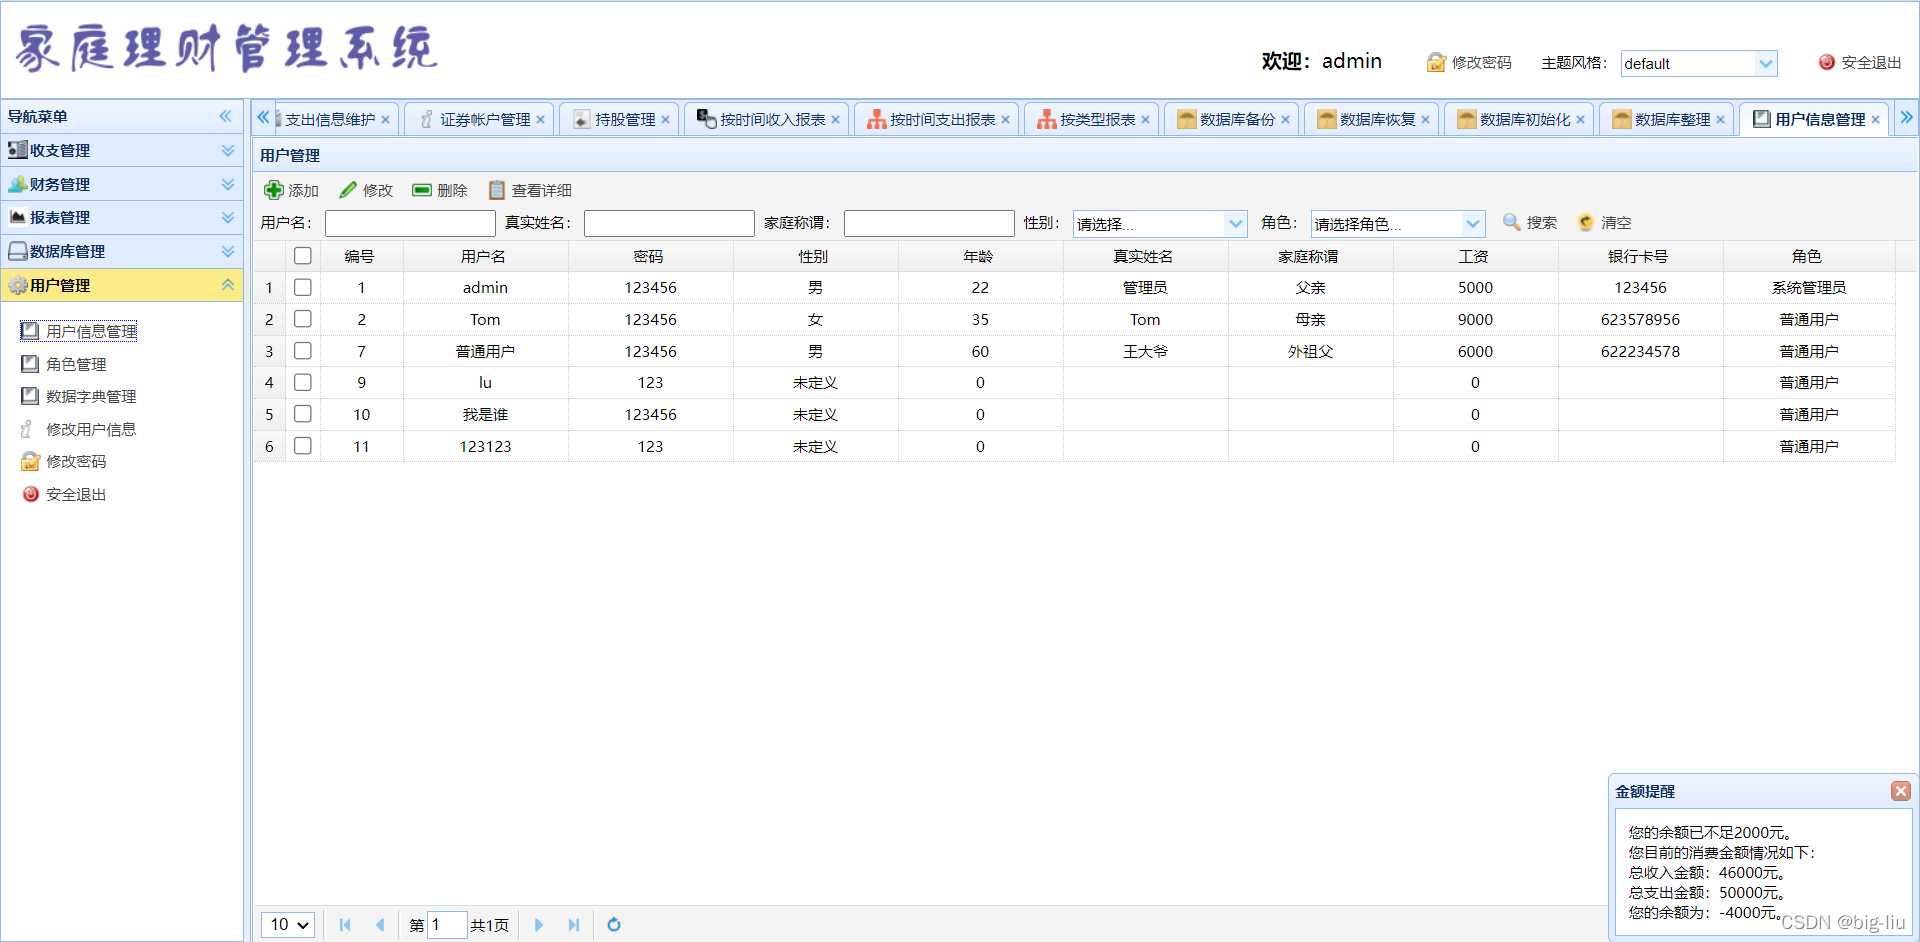Viewport: 1920px width, 942px height.
Task: Check the 普通用户 row 3 checkbox
Action: tap(303, 351)
